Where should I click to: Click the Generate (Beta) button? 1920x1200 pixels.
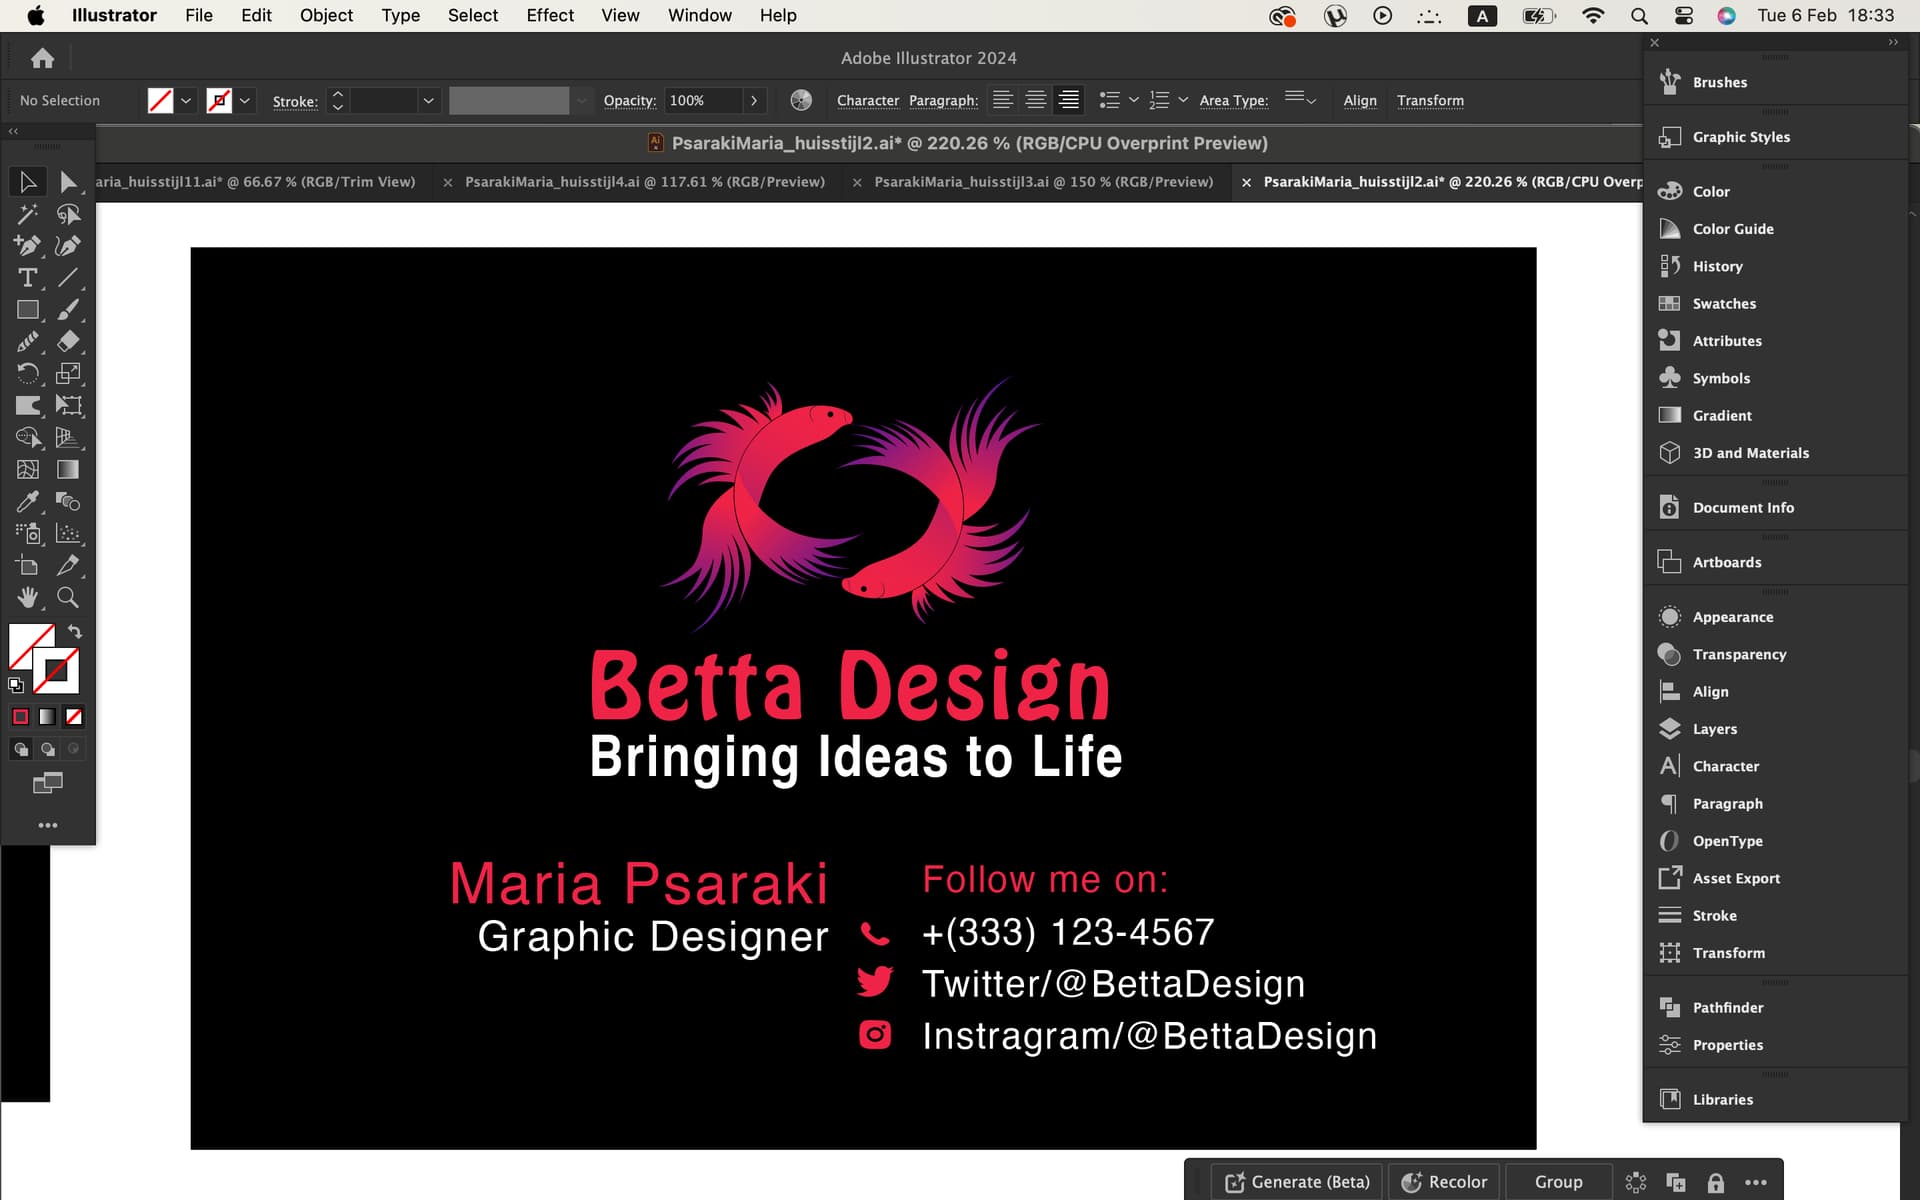1297,1182
